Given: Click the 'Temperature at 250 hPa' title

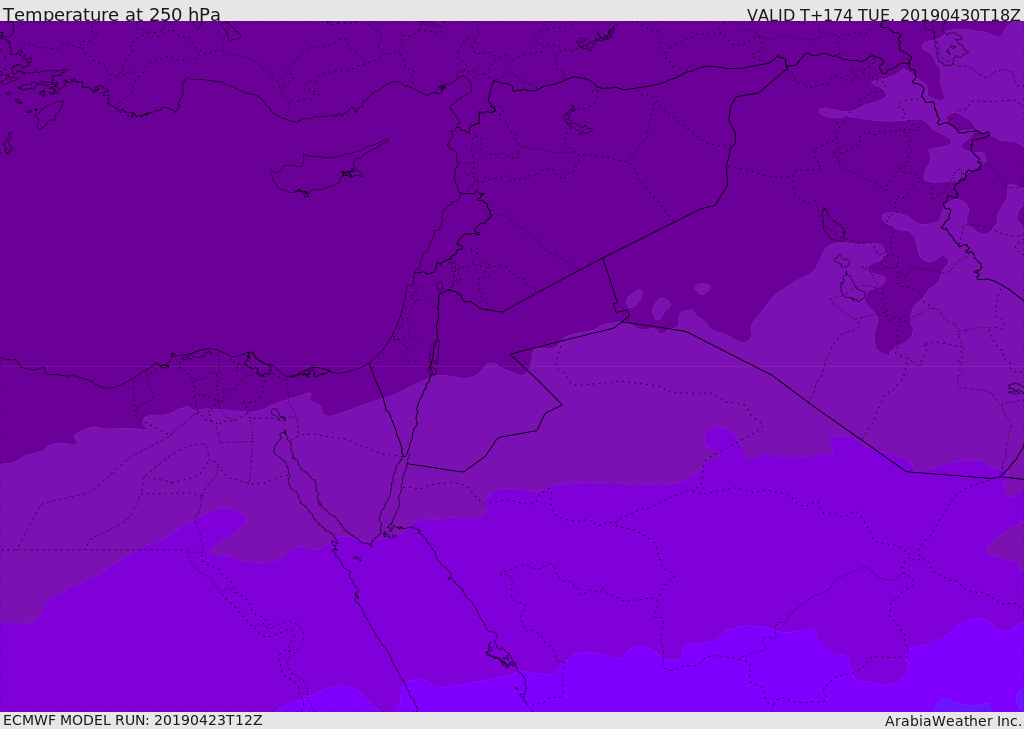Looking at the screenshot, I should 112,14.
